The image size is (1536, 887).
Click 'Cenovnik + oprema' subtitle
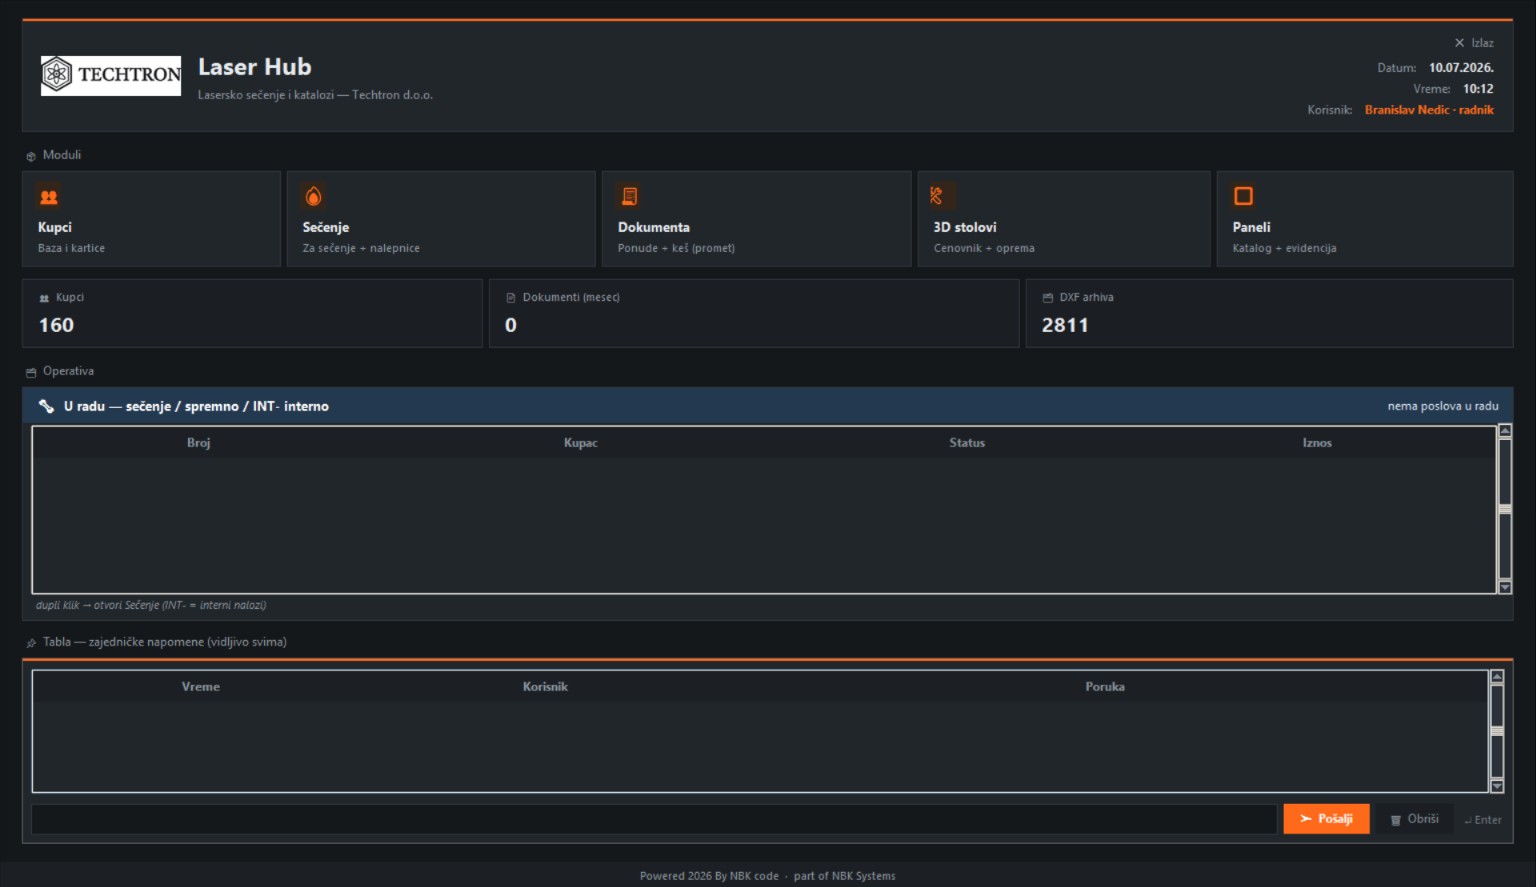(984, 248)
